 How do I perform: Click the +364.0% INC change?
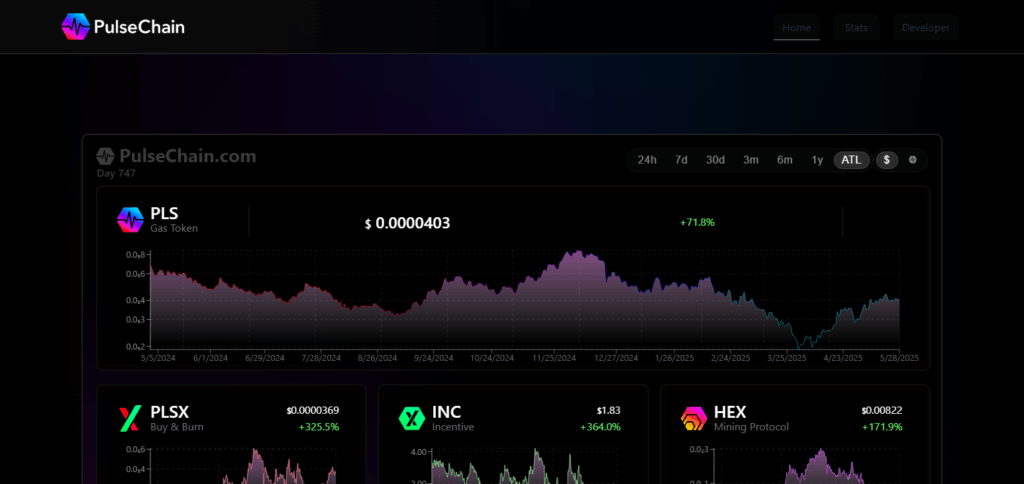pos(600,427)
